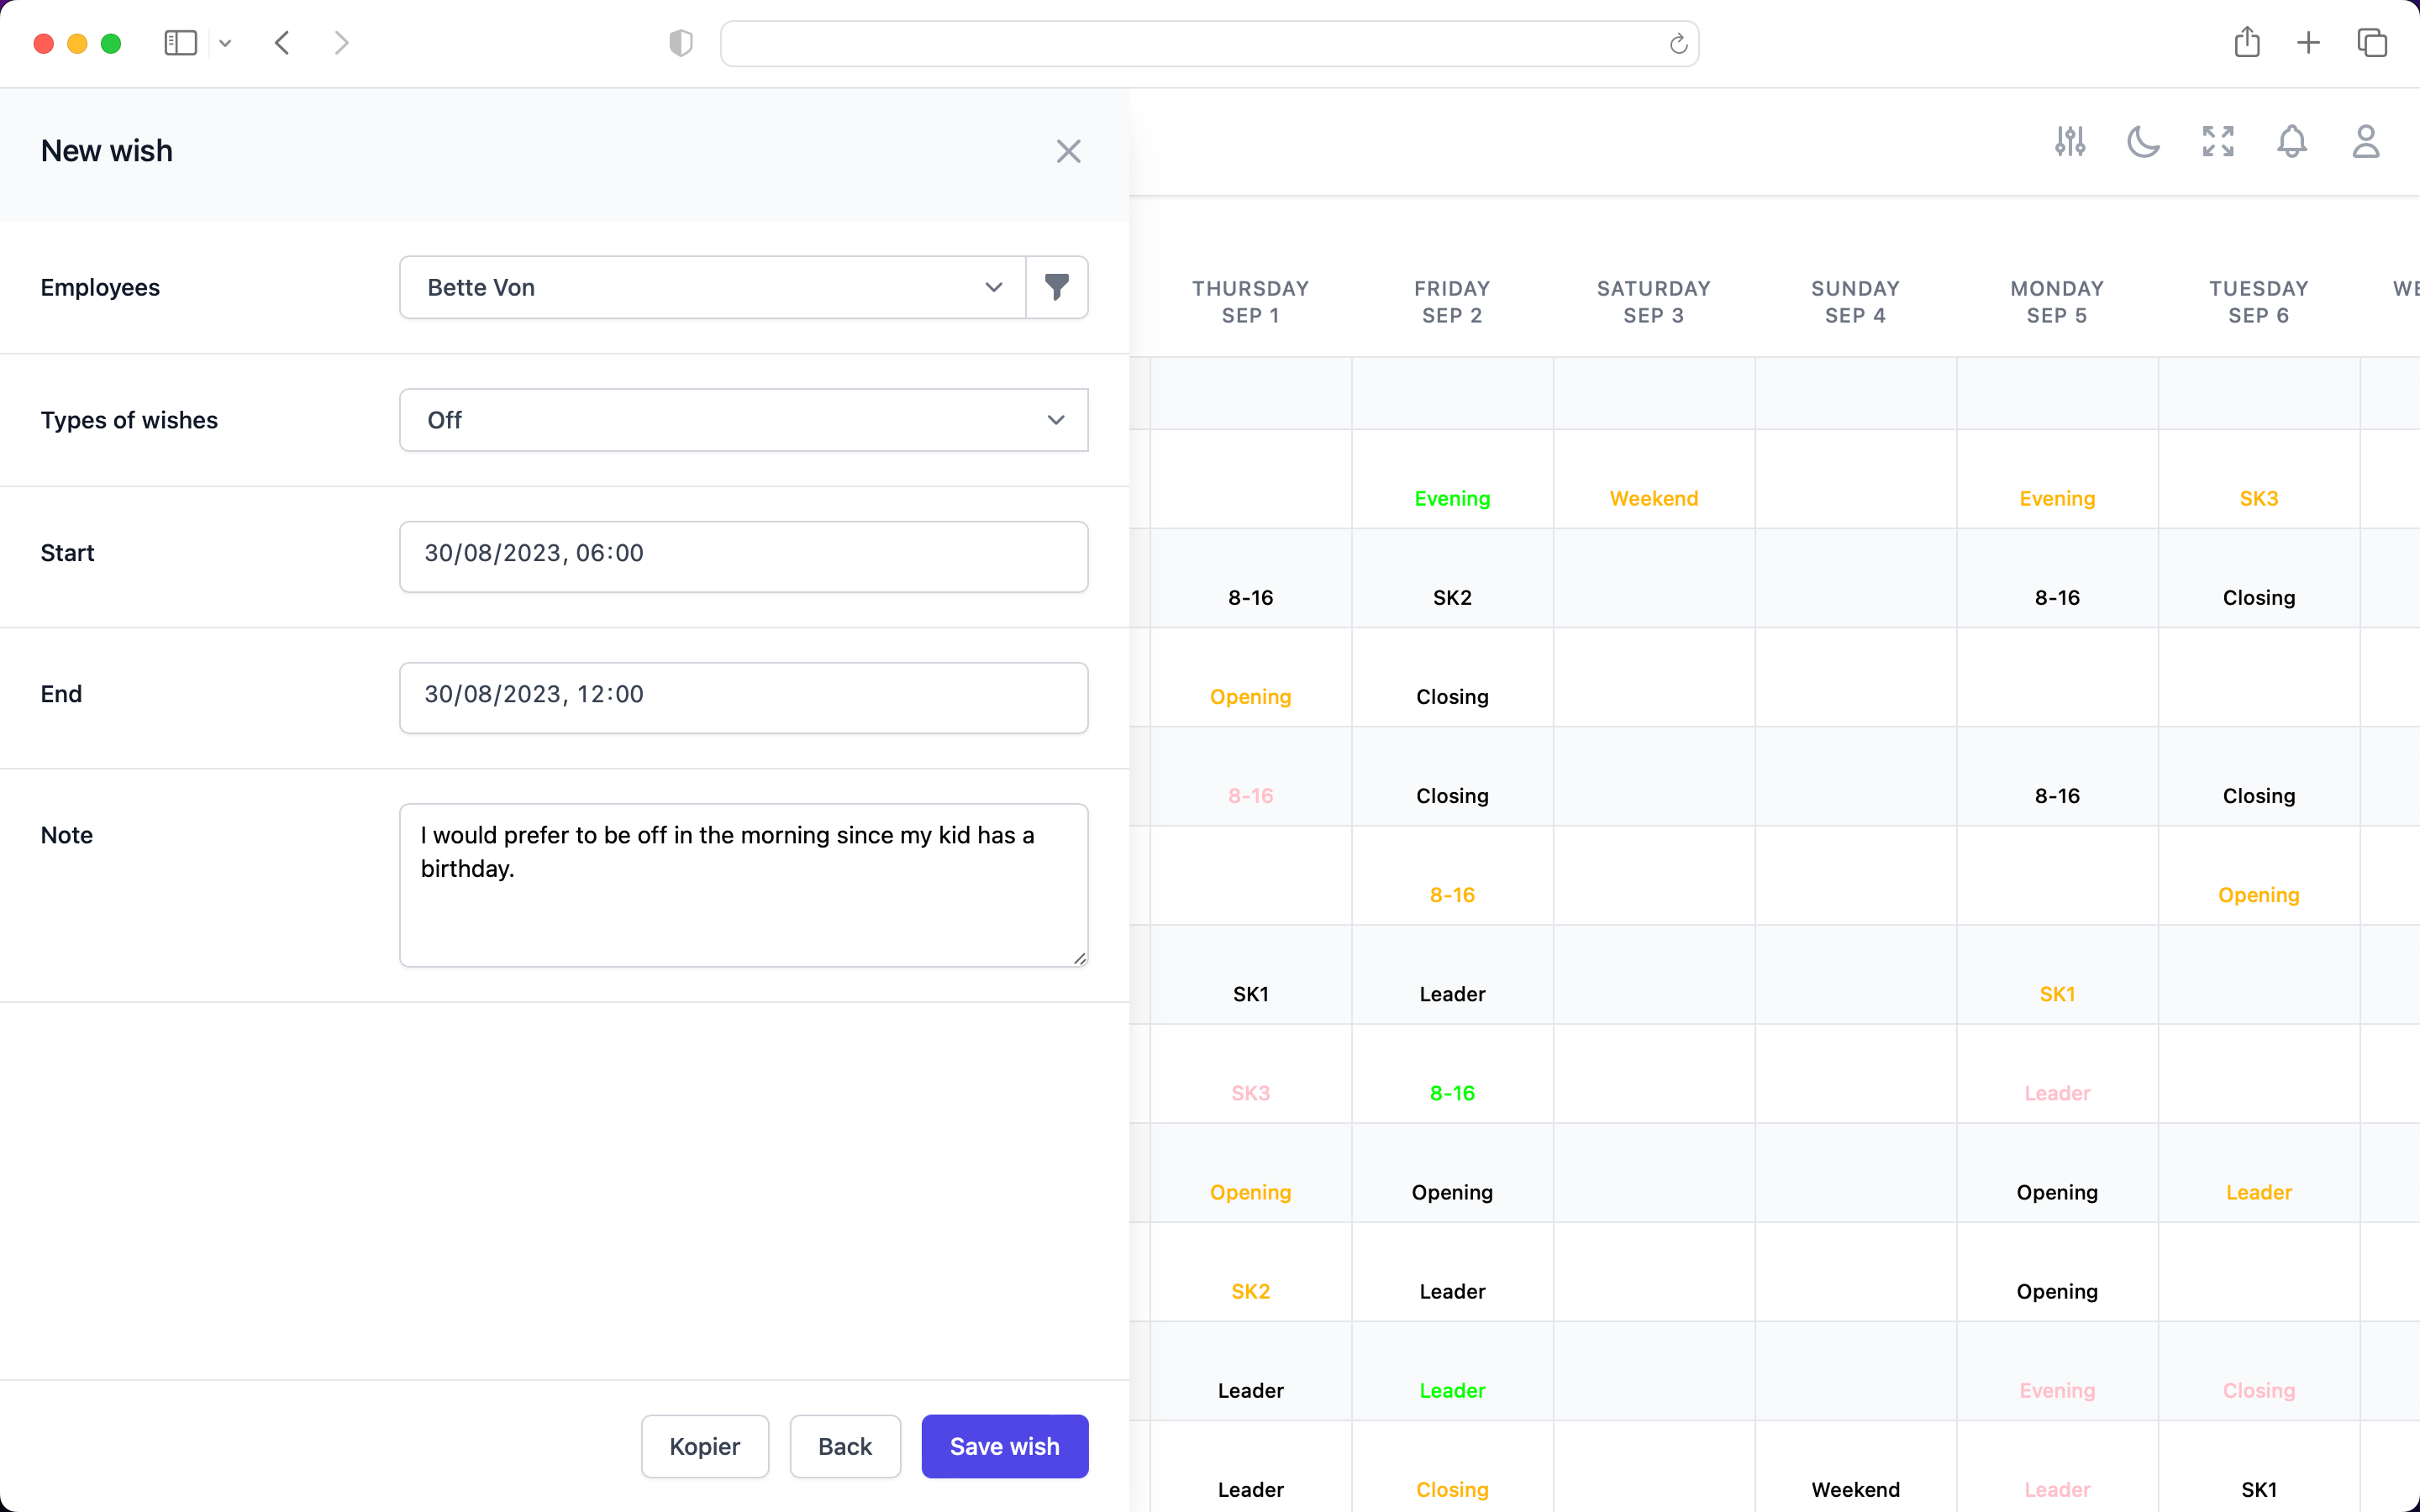This screenshot has width=2420, height=1512.
Task: Expand the Employees dropdown showing Bette Von
Action: (712, 287)
